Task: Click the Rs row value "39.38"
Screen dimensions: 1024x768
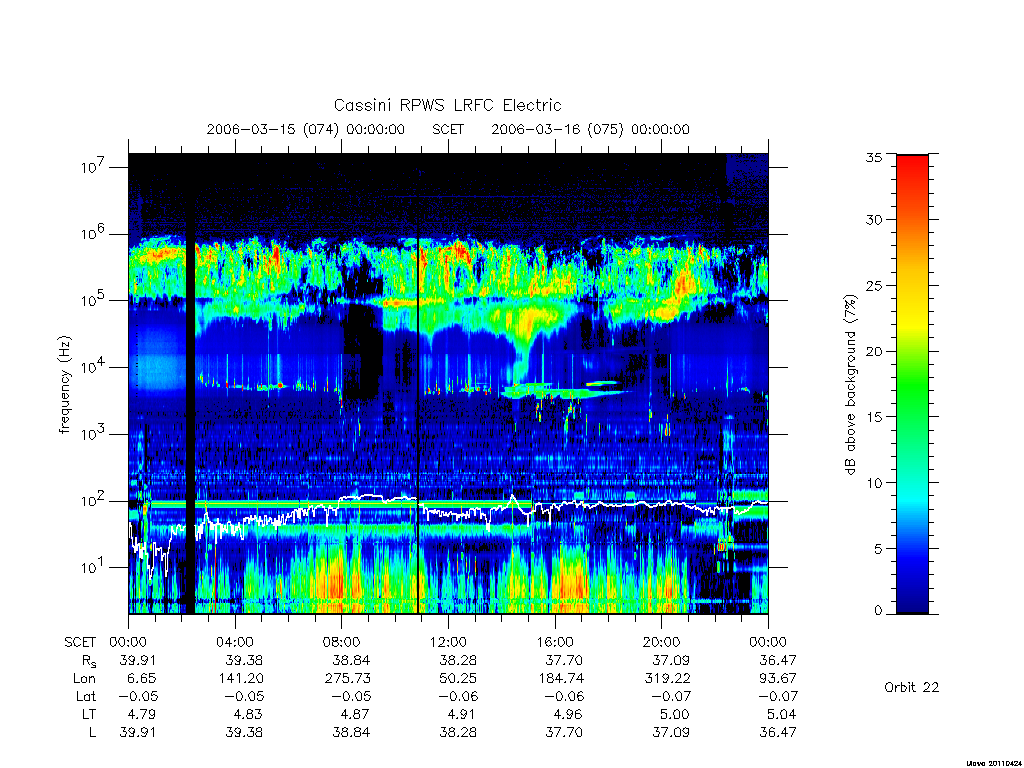Action: (245, 661)
